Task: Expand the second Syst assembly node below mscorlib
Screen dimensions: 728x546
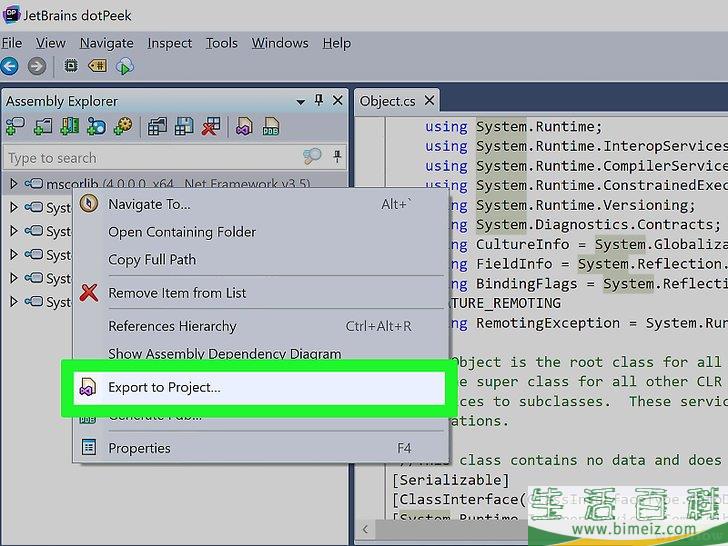Action: pos(13,231)
